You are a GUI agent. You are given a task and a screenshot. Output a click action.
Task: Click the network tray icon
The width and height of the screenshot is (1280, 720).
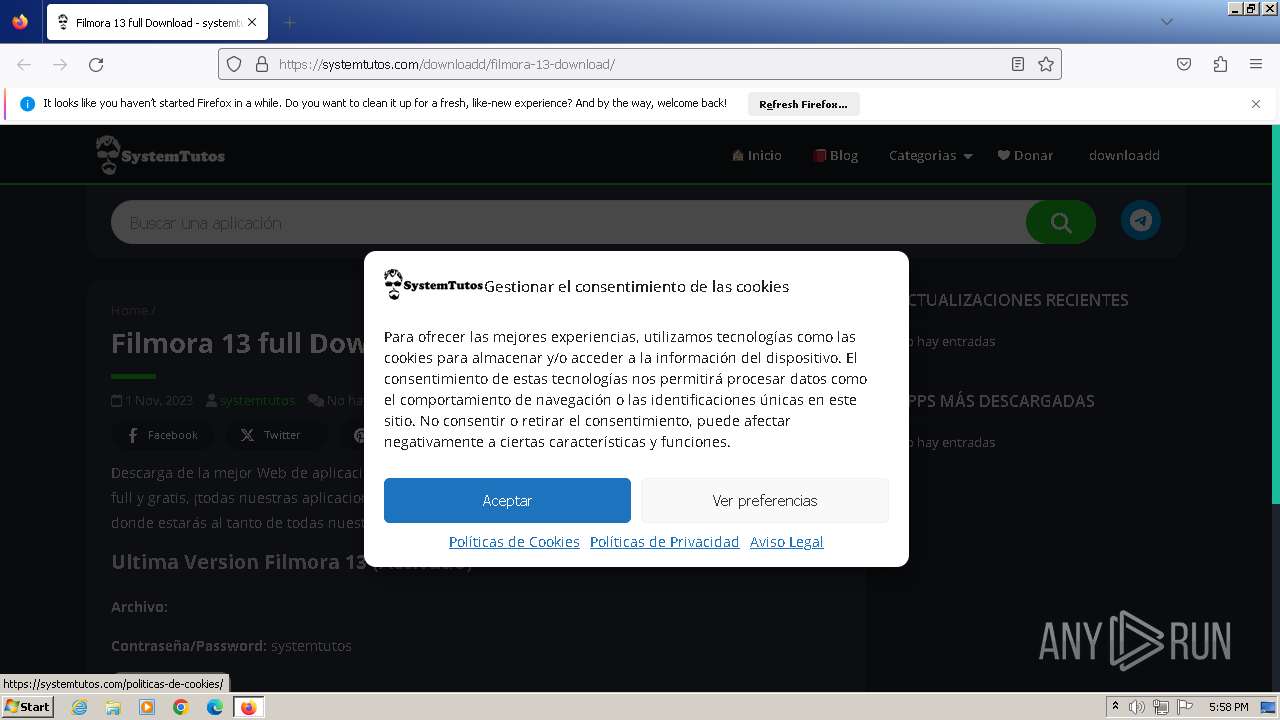[1161, 707]
